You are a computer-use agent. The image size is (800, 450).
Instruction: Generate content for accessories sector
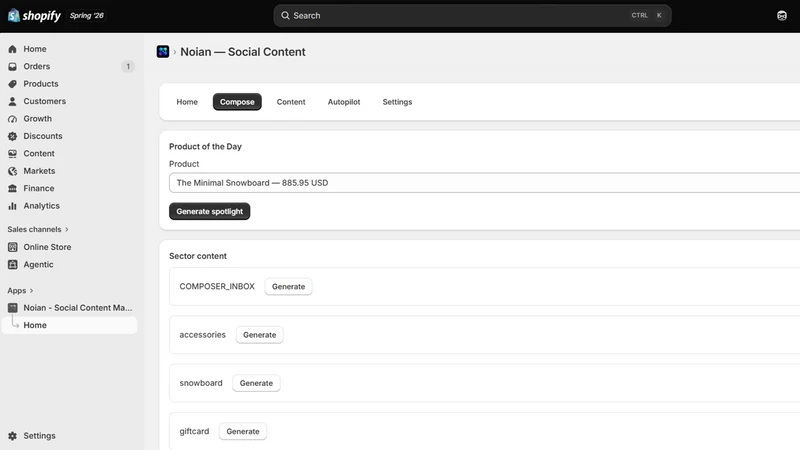click(259, 335)
